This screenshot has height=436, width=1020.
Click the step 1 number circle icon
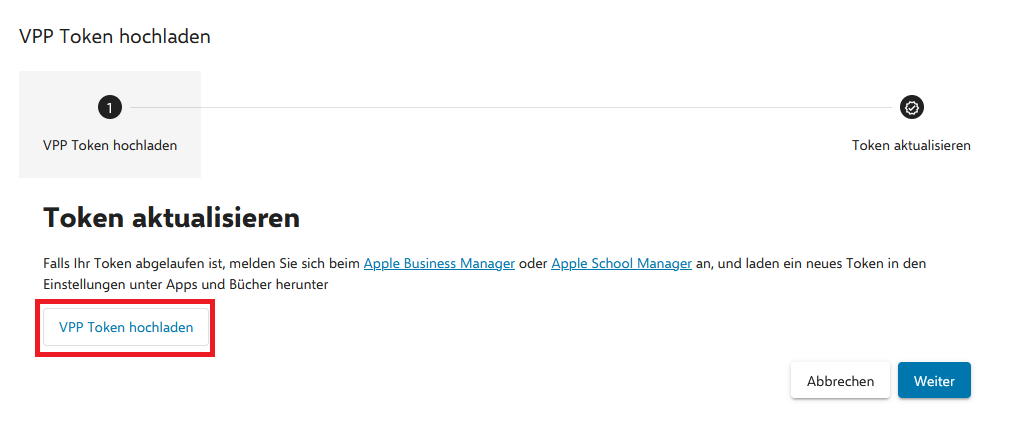point(110,107)
